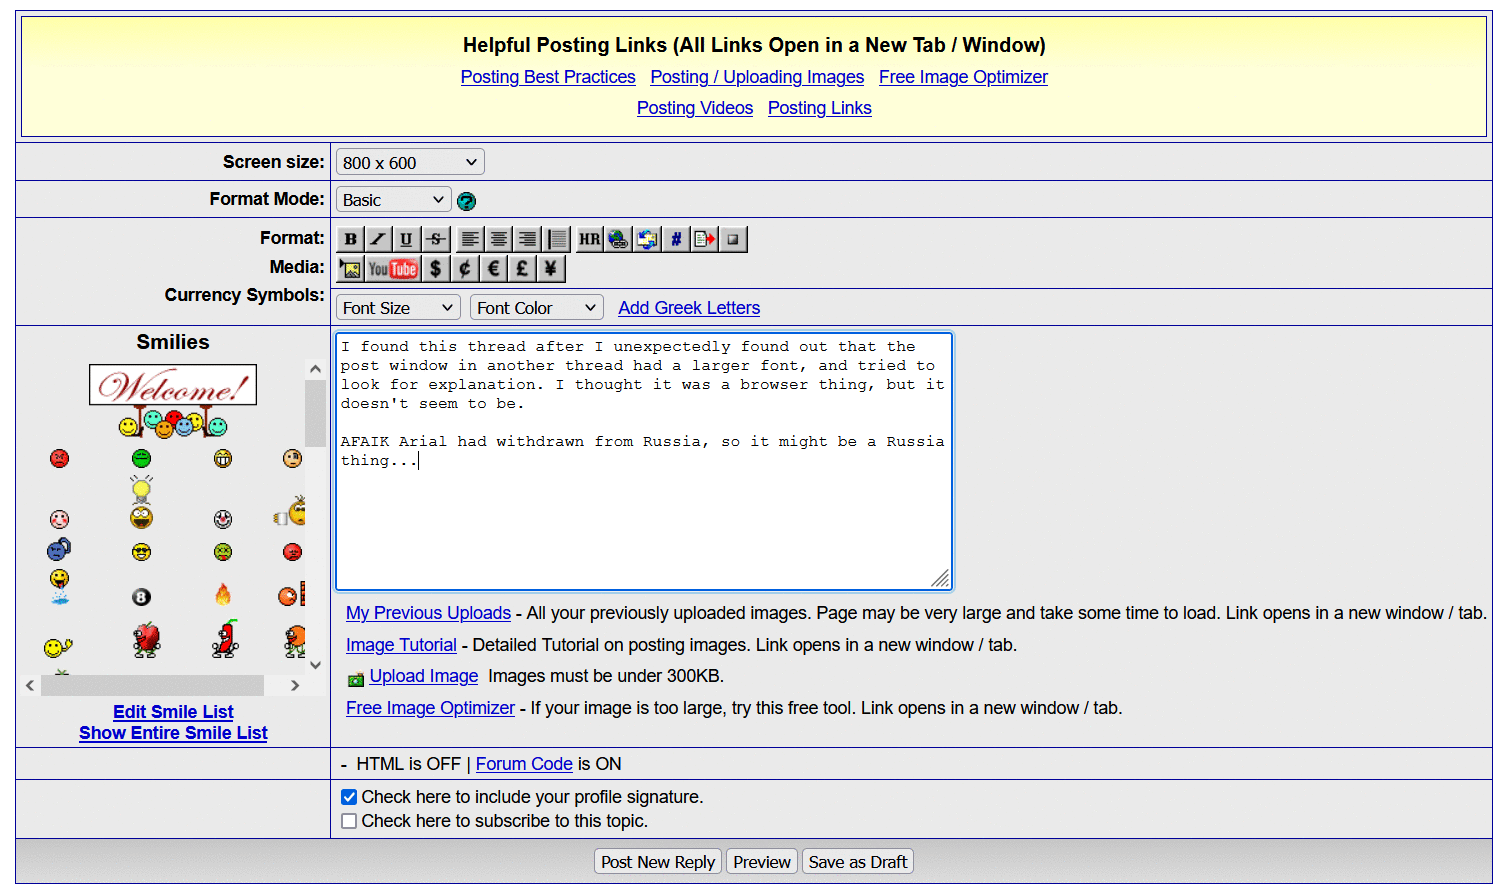Screen dimensions: 1503x894
Task: Insert the red angry face smiley
Action: click(59, 459)
